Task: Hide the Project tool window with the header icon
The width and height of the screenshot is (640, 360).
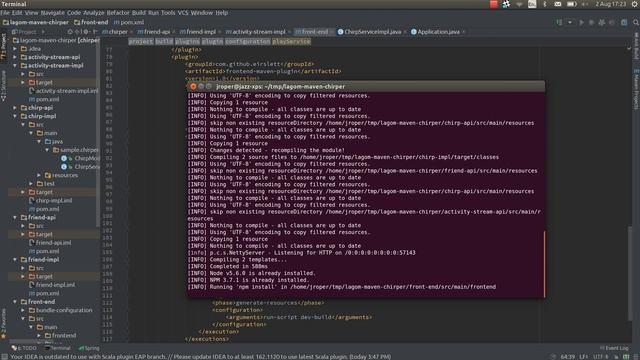Action: click(x=94, y=31)
